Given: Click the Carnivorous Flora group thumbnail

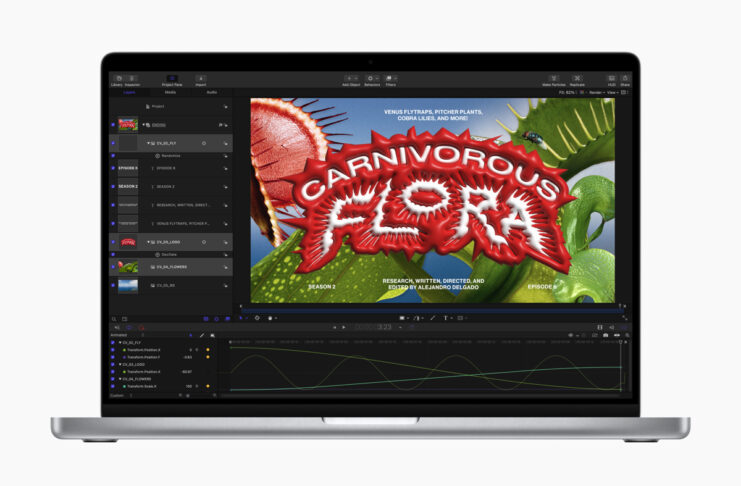Looking at the screenshot, I should pos(128,125).
